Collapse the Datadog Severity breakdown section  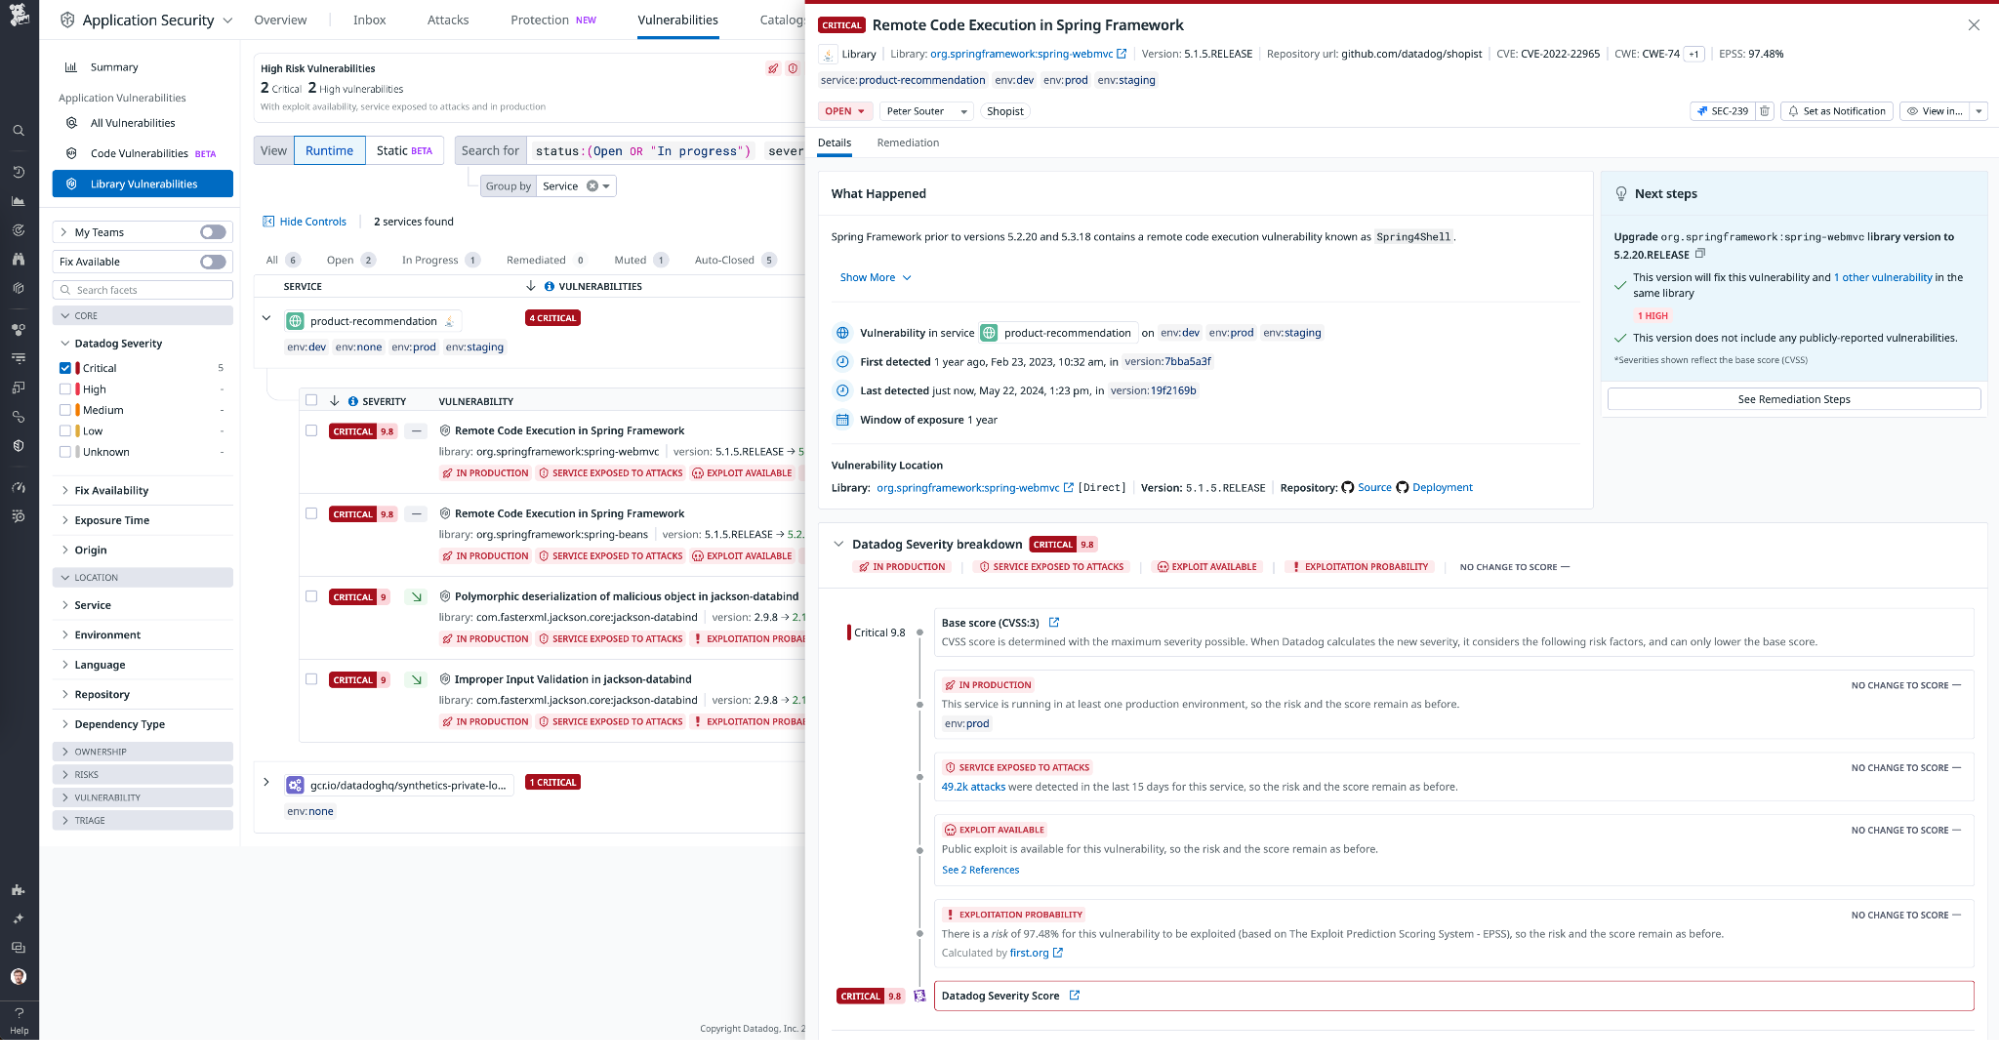click(838, 544)
